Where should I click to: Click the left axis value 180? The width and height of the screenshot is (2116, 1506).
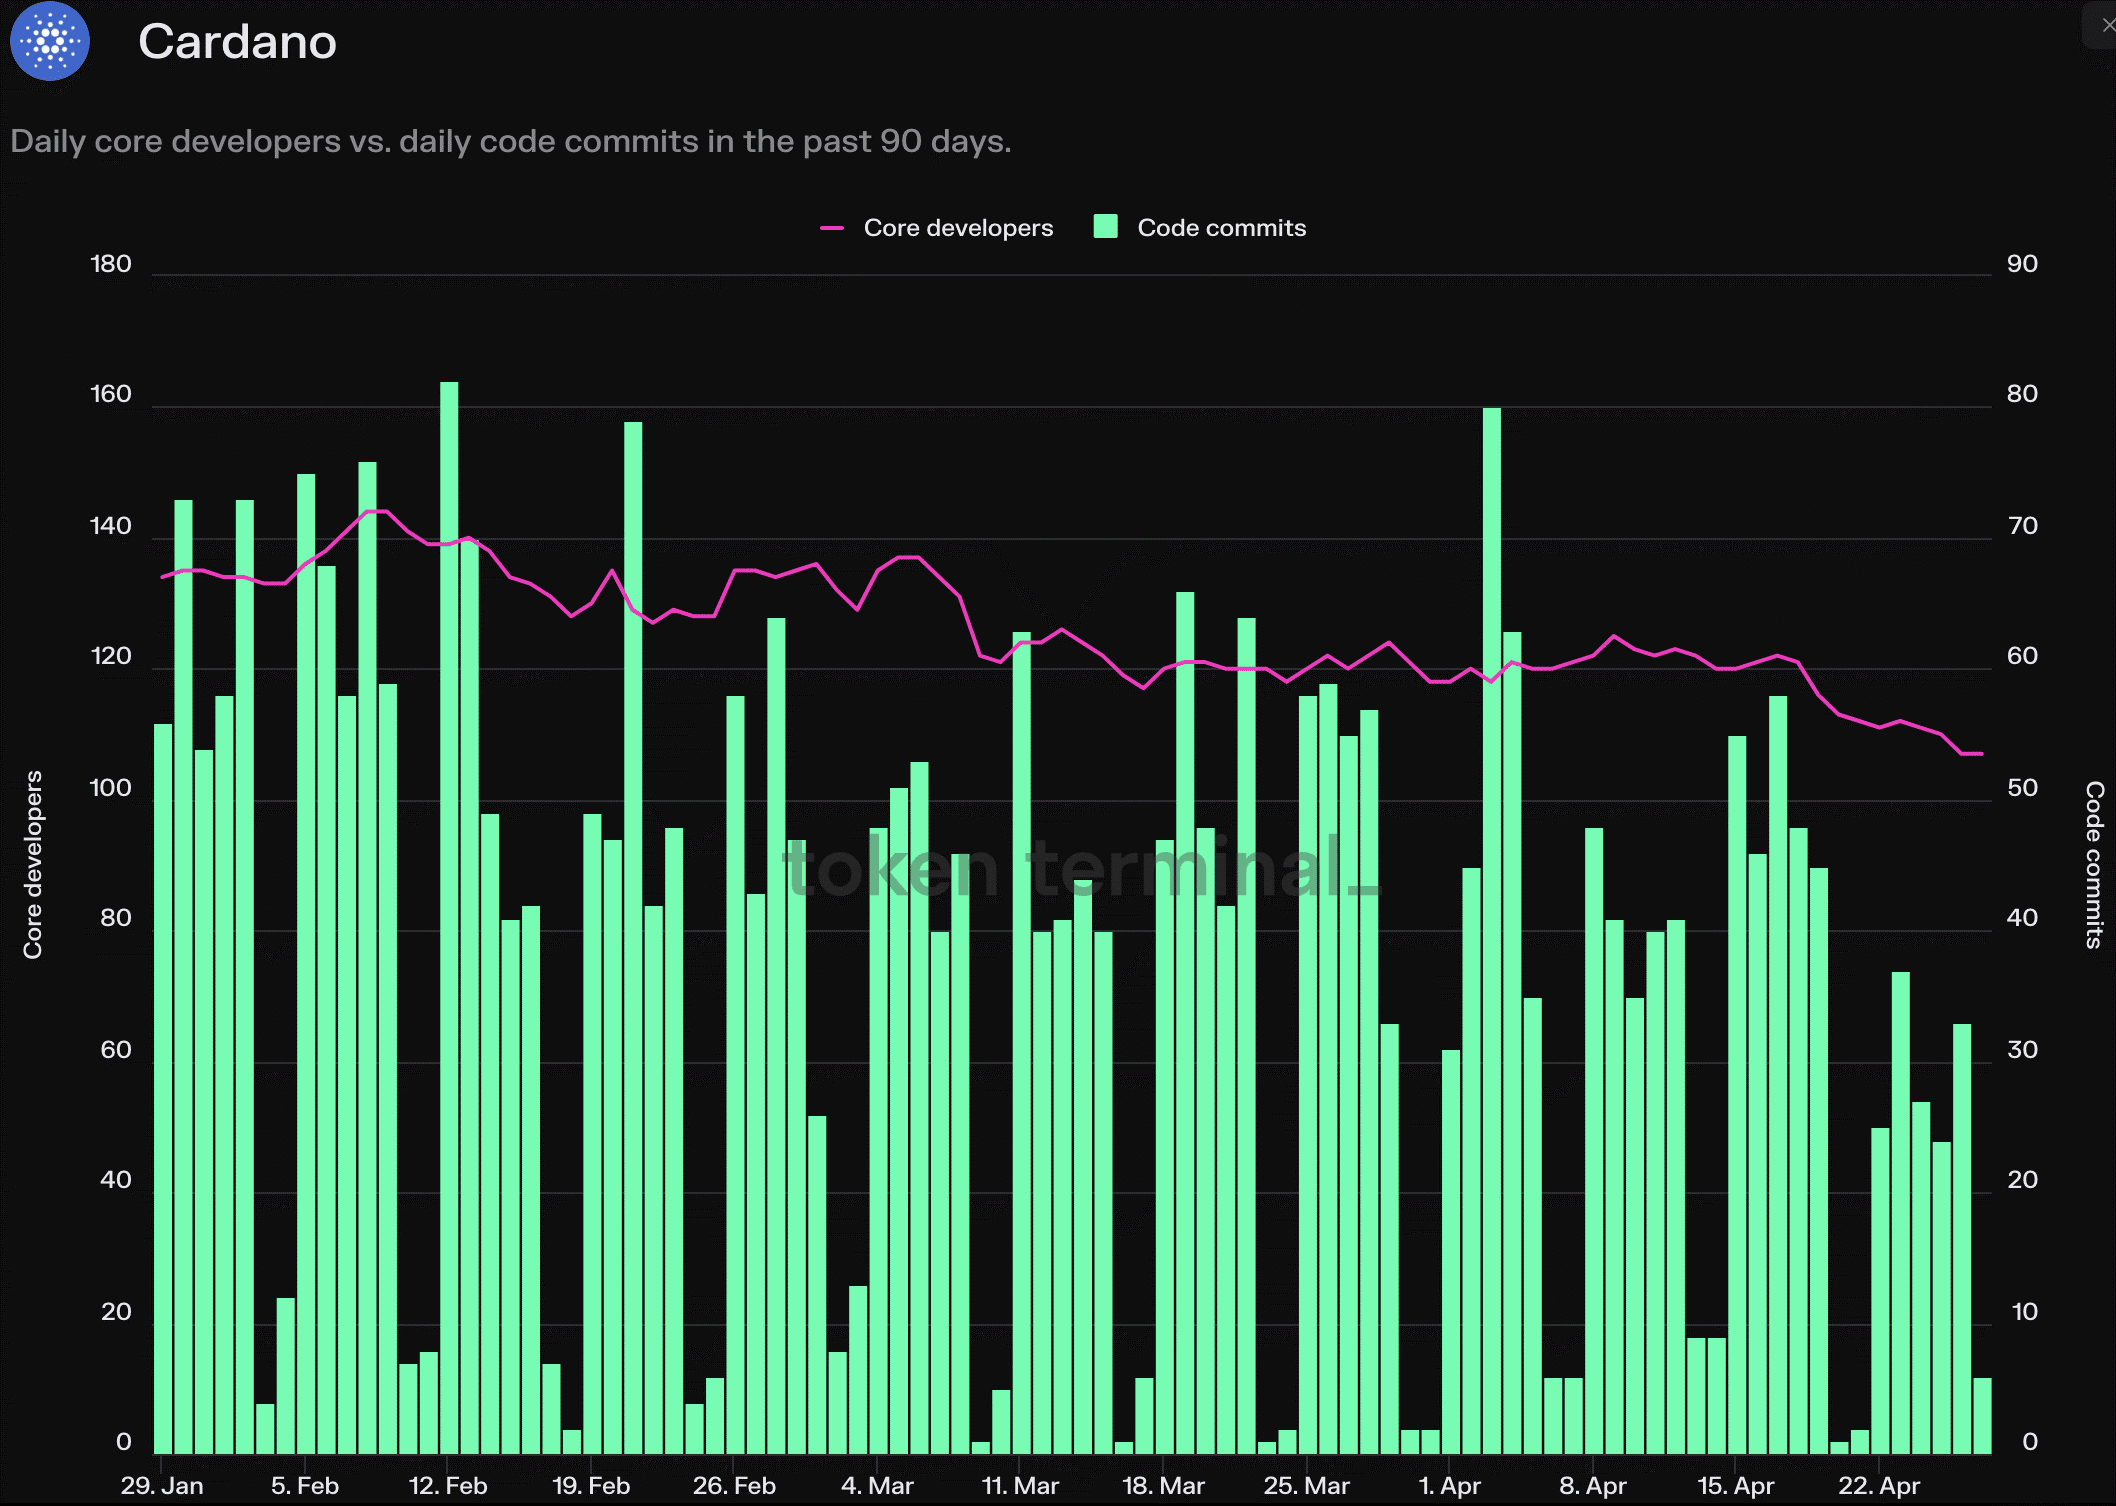[111, 264]
